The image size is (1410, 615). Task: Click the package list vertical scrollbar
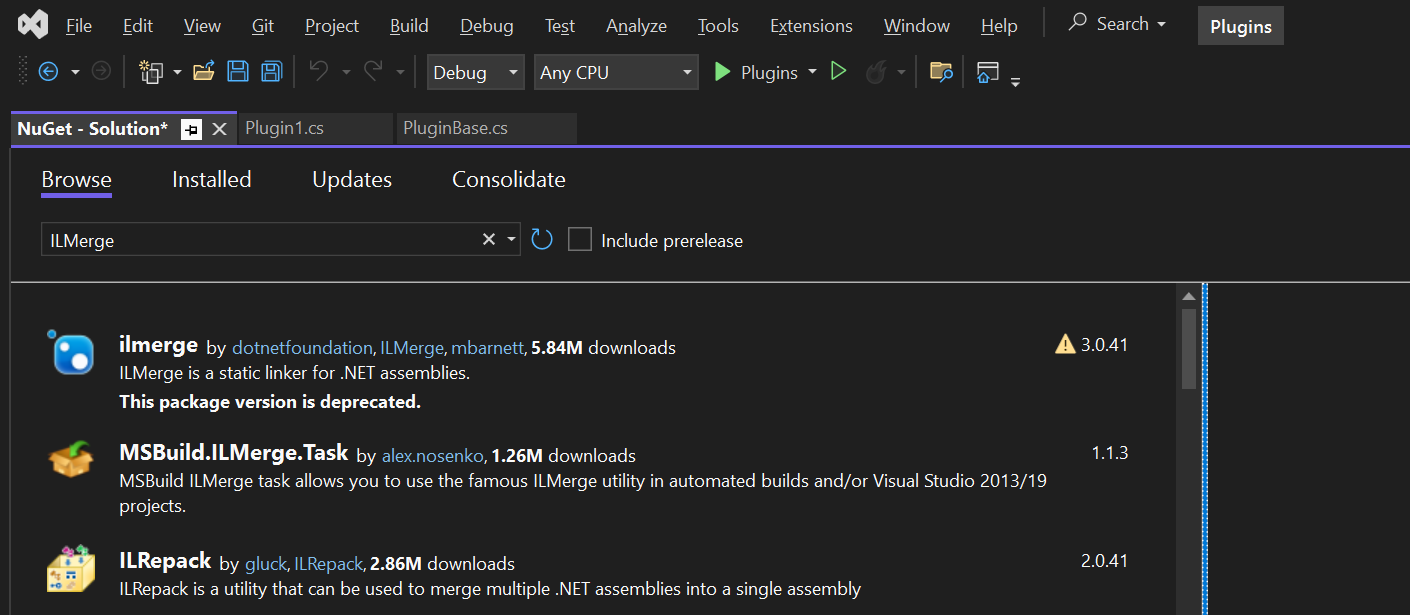[x=1188, y=350]
